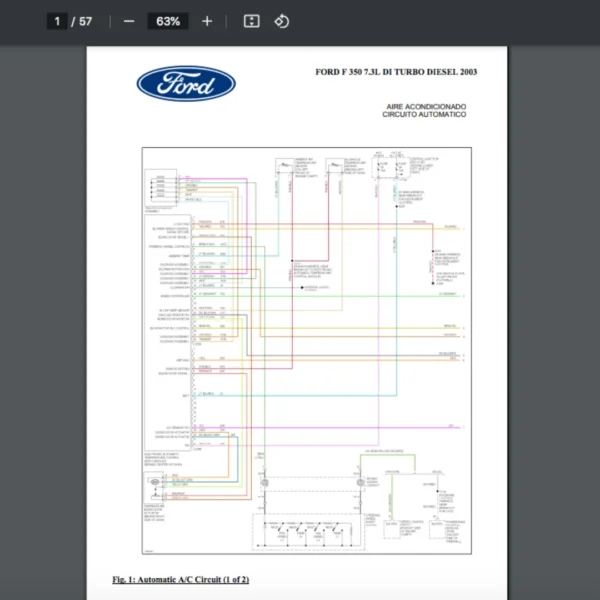Click the 63% zoom level field

(x=168, y=21)
